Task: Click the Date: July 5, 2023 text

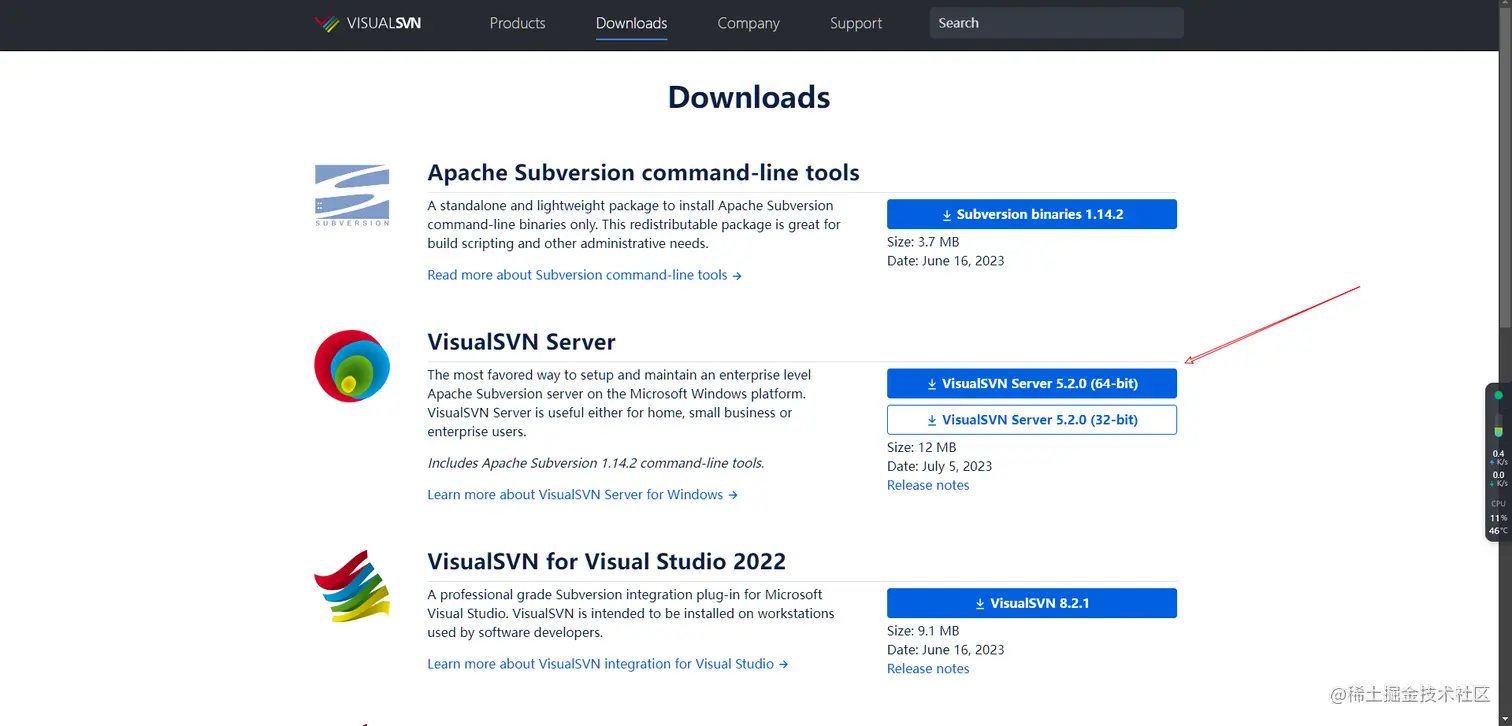Action: point(939,466)
